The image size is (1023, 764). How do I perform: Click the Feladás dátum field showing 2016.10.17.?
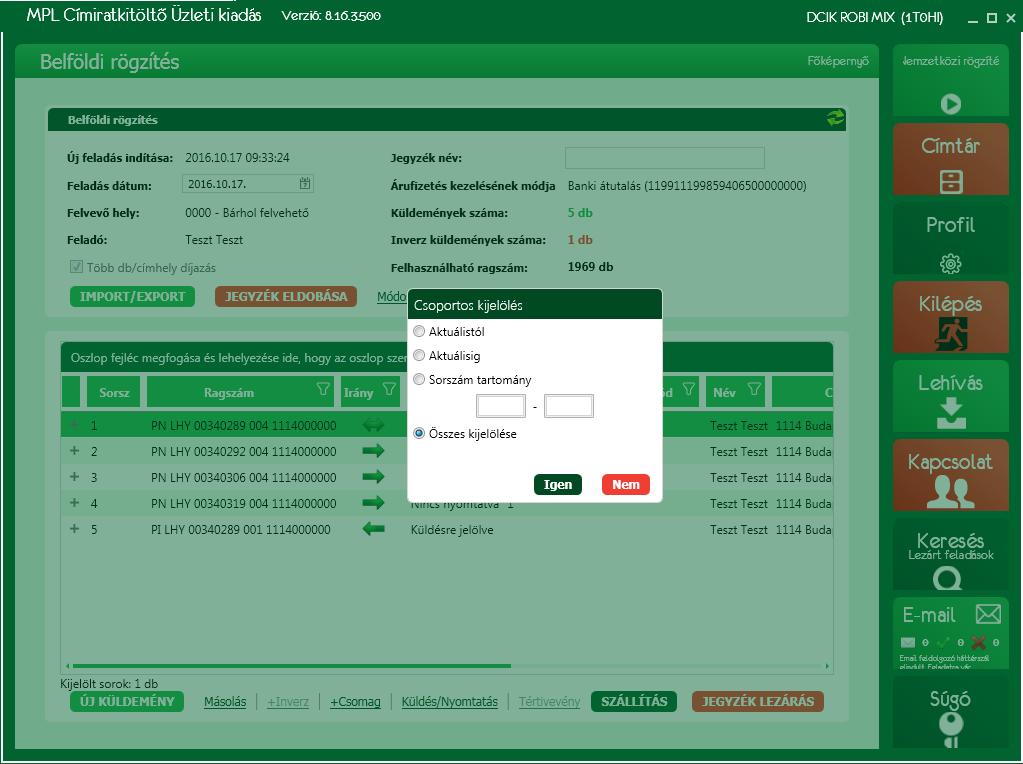click(247, 184)
